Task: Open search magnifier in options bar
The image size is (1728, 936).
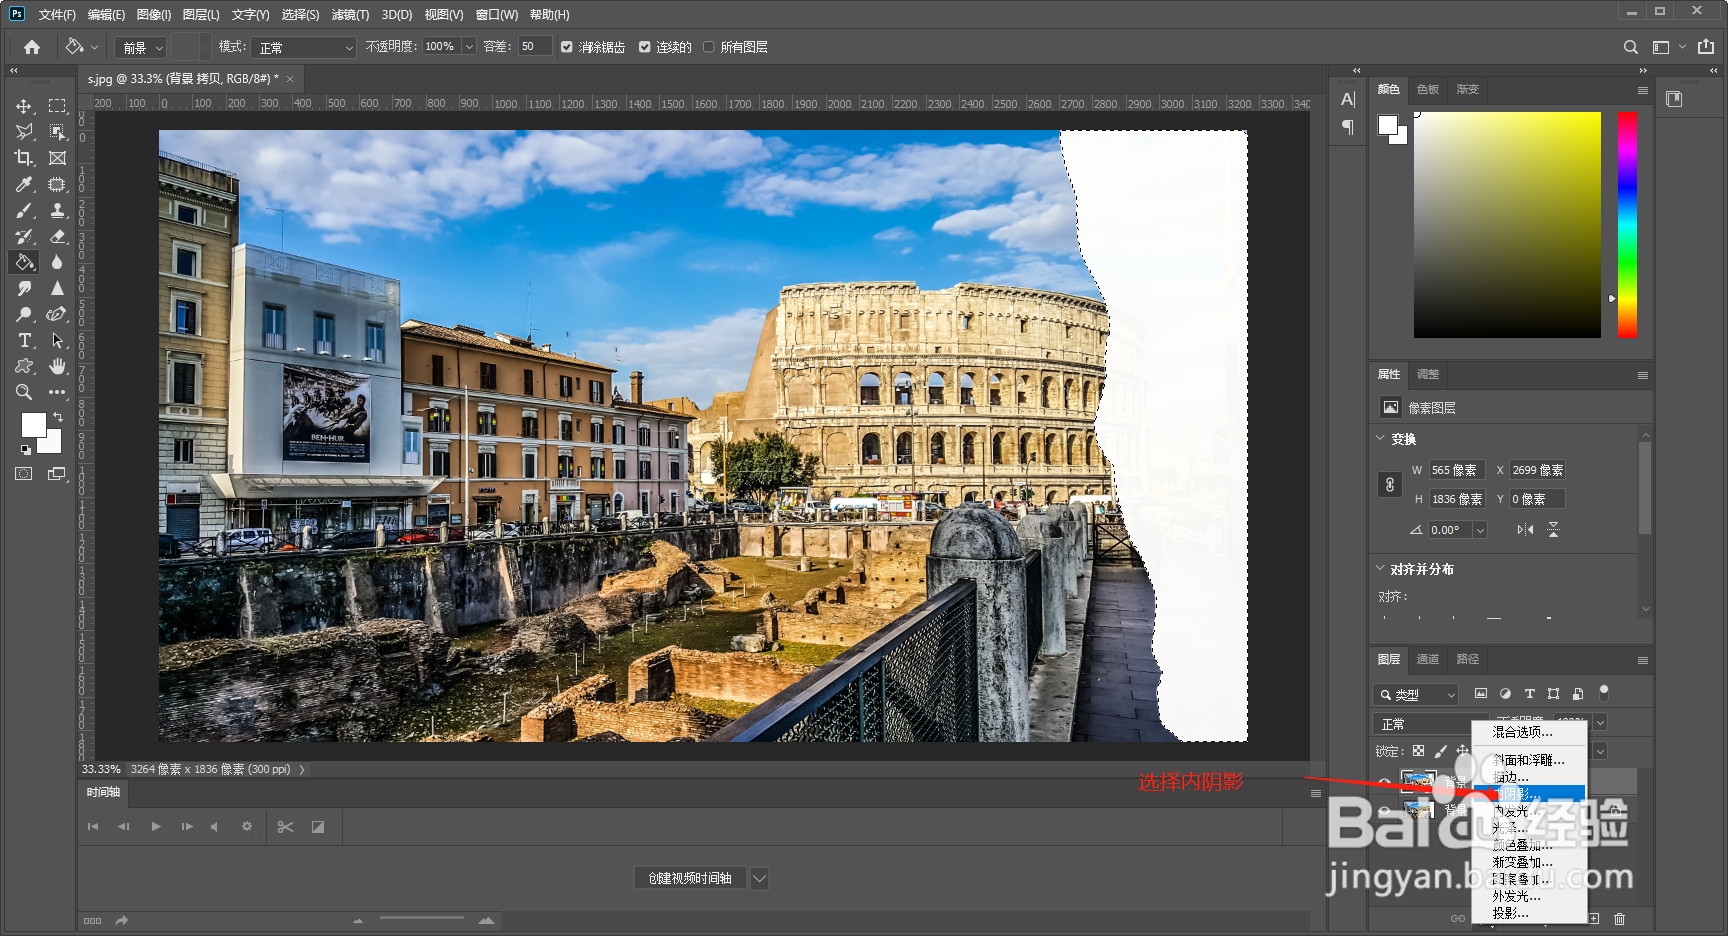Action: 1631,47
